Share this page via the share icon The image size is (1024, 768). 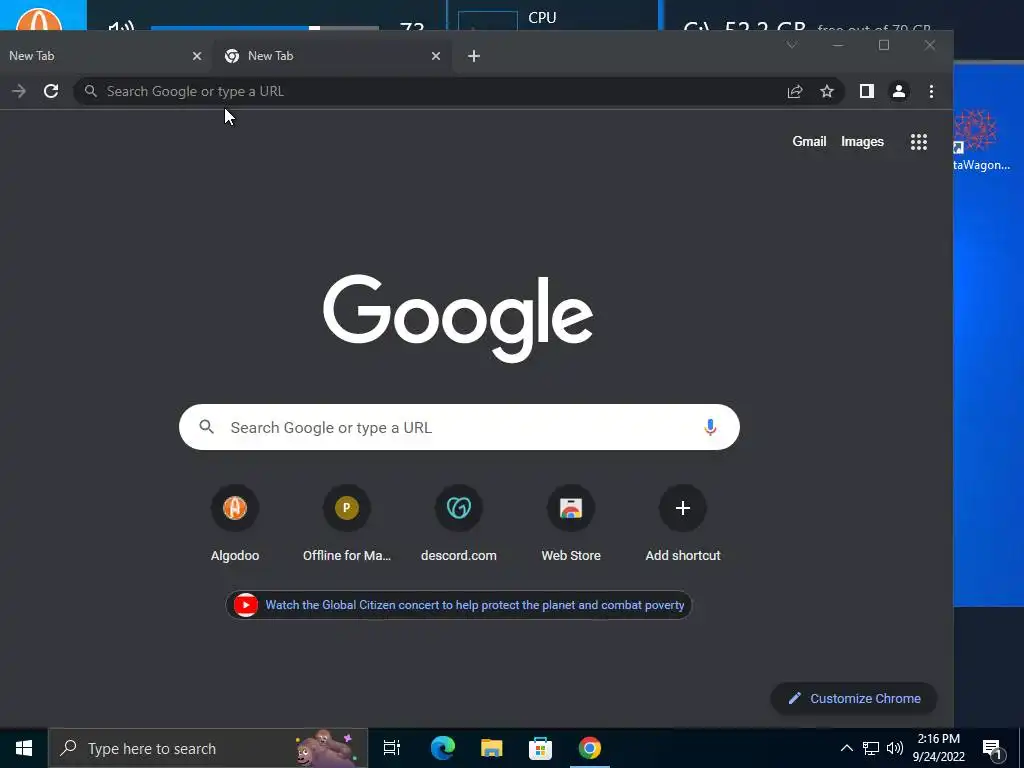coord(795,91)
